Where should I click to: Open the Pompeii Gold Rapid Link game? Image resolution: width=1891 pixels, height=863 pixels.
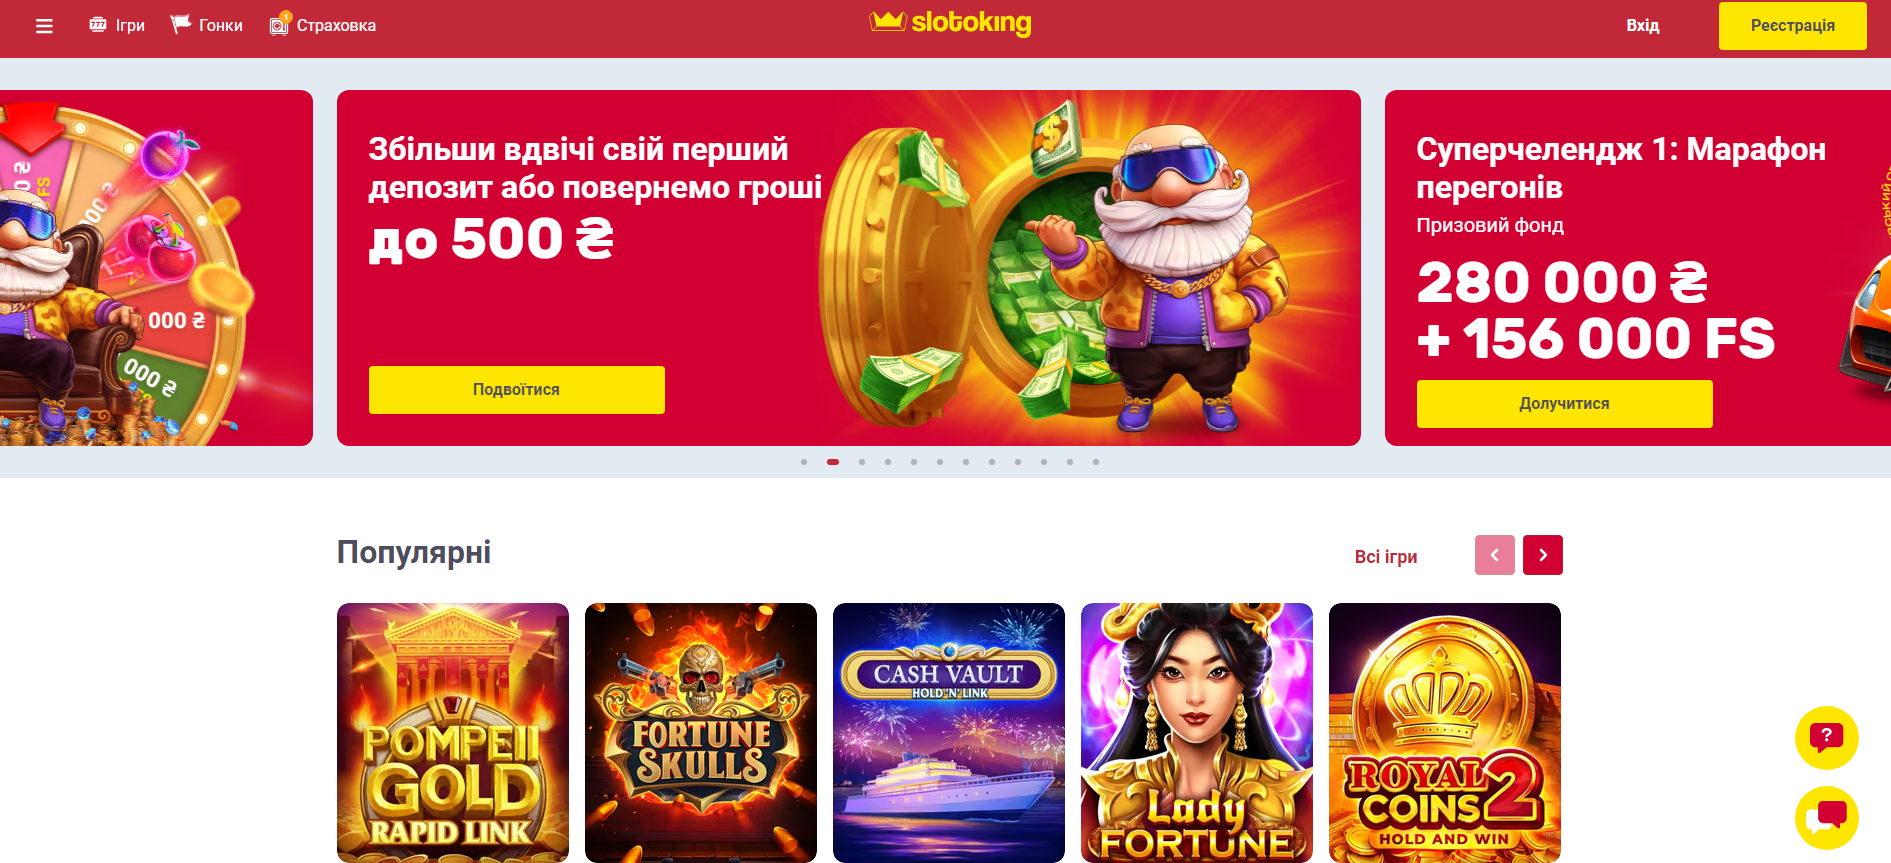[x=453, y=733]
